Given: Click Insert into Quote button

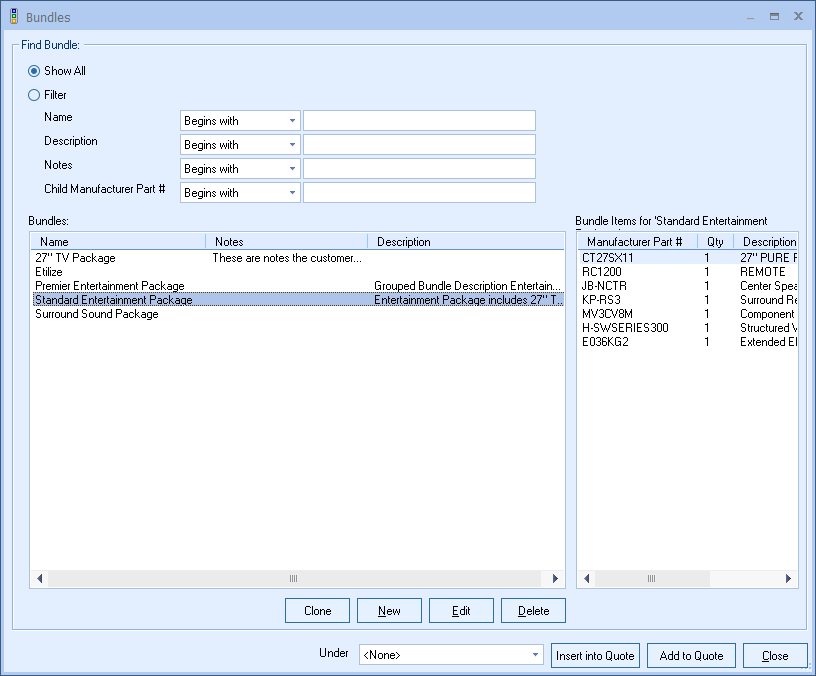Looking at the screenshot, I should tap(595, 656).
